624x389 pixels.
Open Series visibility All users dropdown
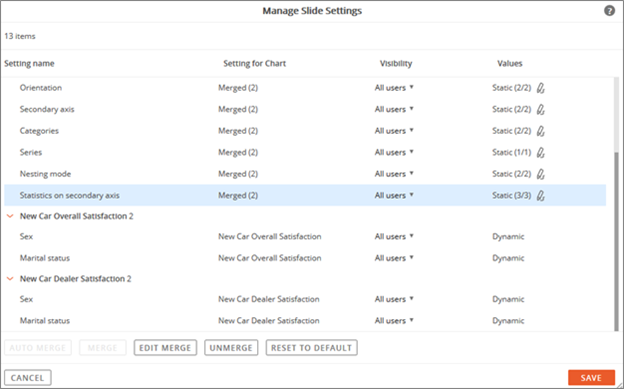coord(394,152)
